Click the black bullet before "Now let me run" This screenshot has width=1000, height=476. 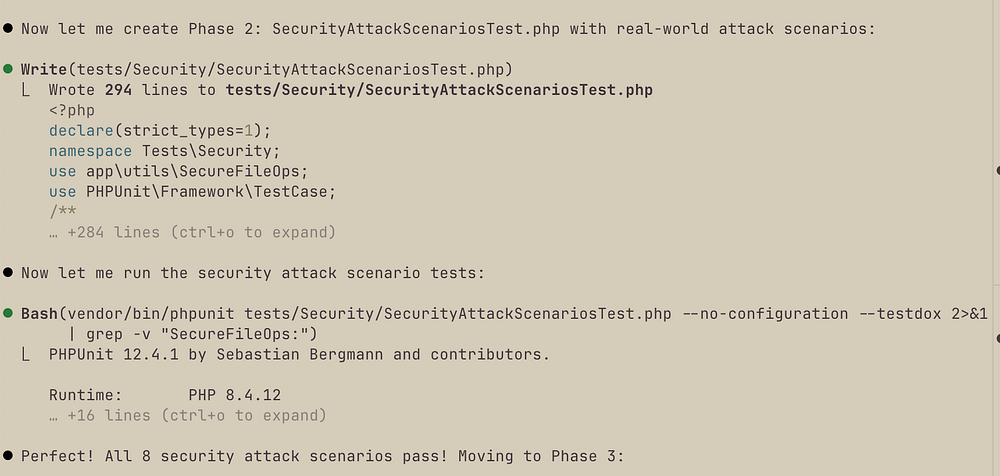9,272
